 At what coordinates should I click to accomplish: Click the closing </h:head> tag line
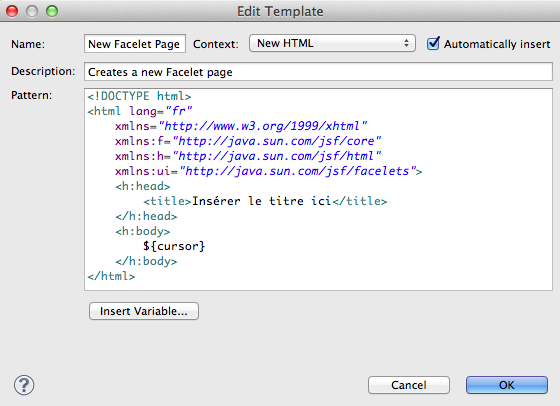point(146,216)
